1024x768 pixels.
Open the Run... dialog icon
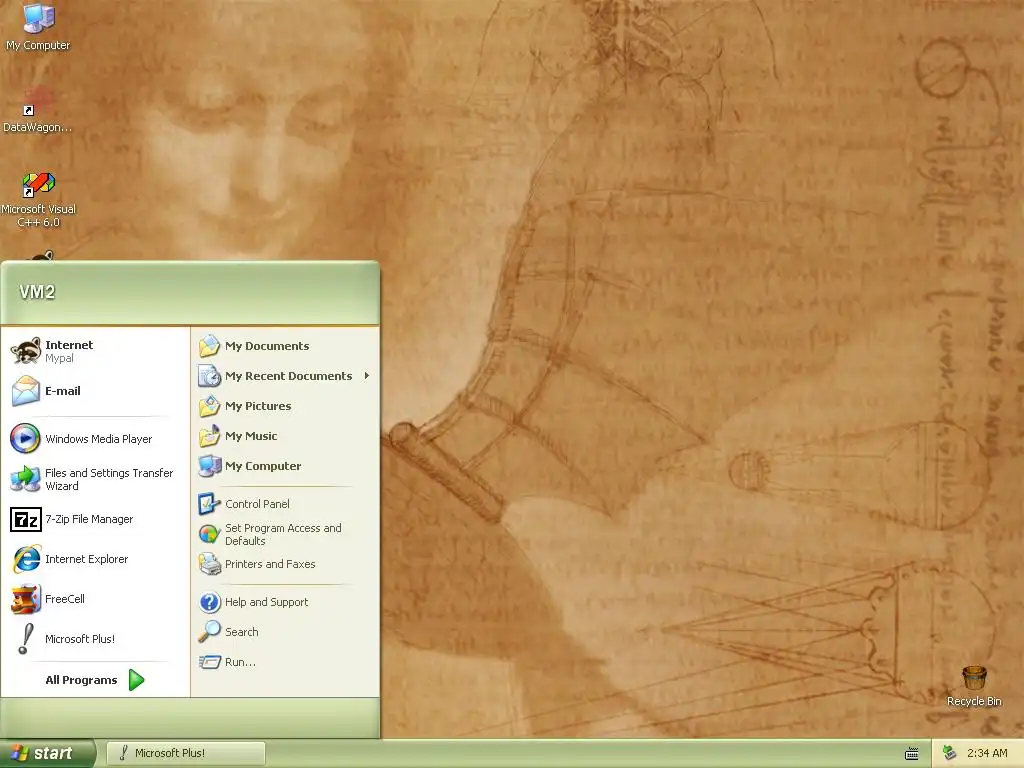click(210, 662)
